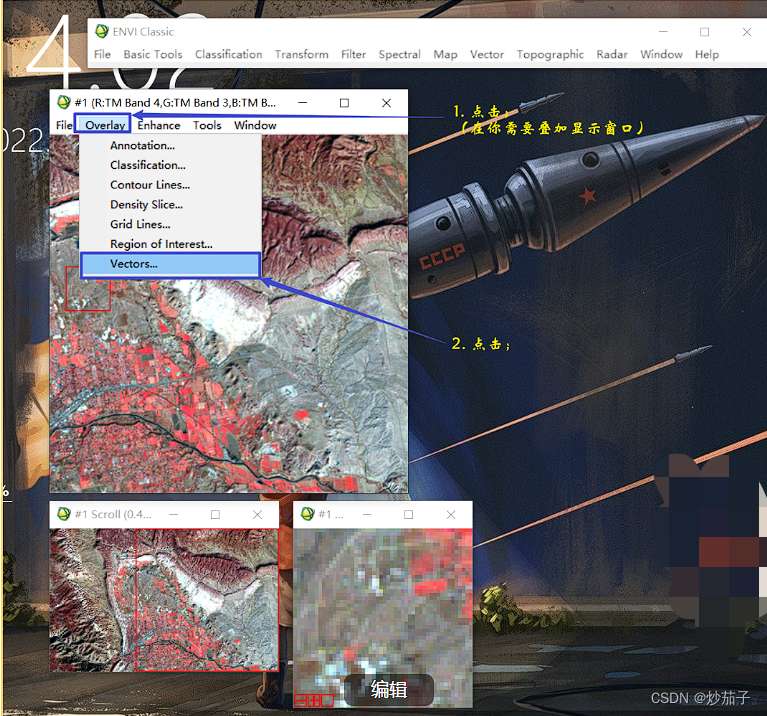Viewport: 767px width, 716px height.
Task: Close the #1 Zoom window
Action: click(x=451, y=515)
